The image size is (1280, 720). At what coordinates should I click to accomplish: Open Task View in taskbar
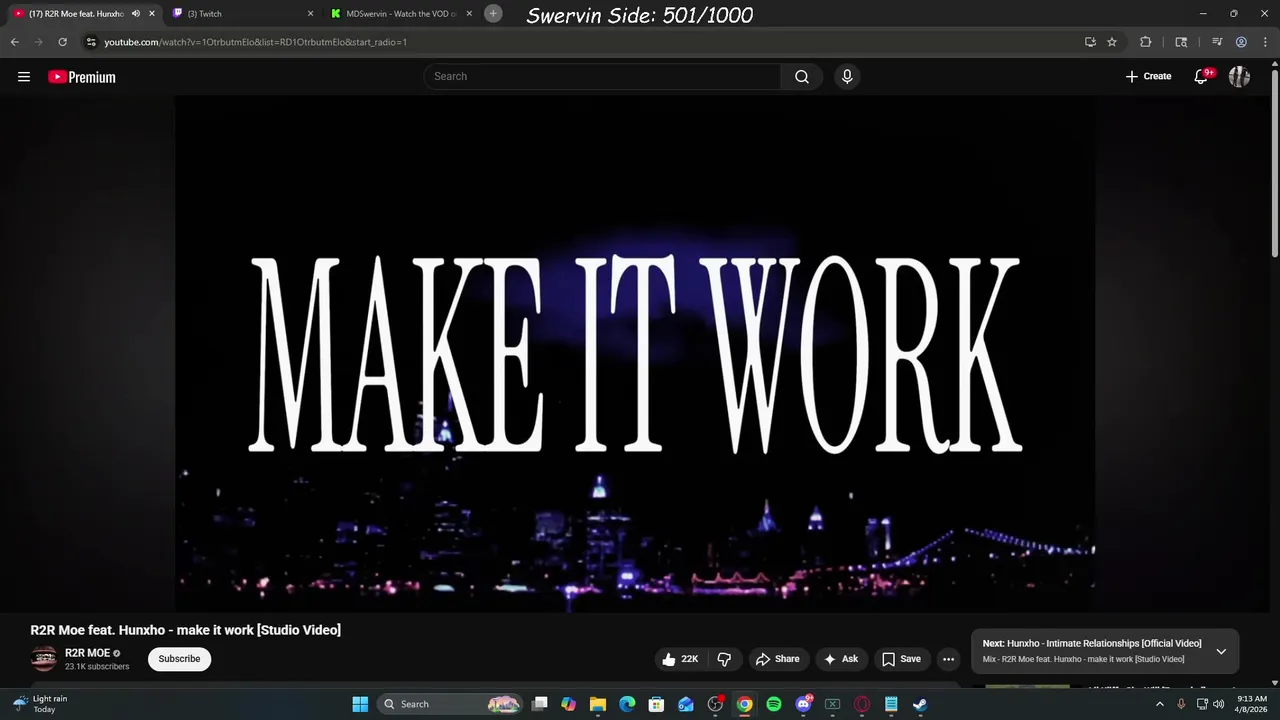(540, 704)
